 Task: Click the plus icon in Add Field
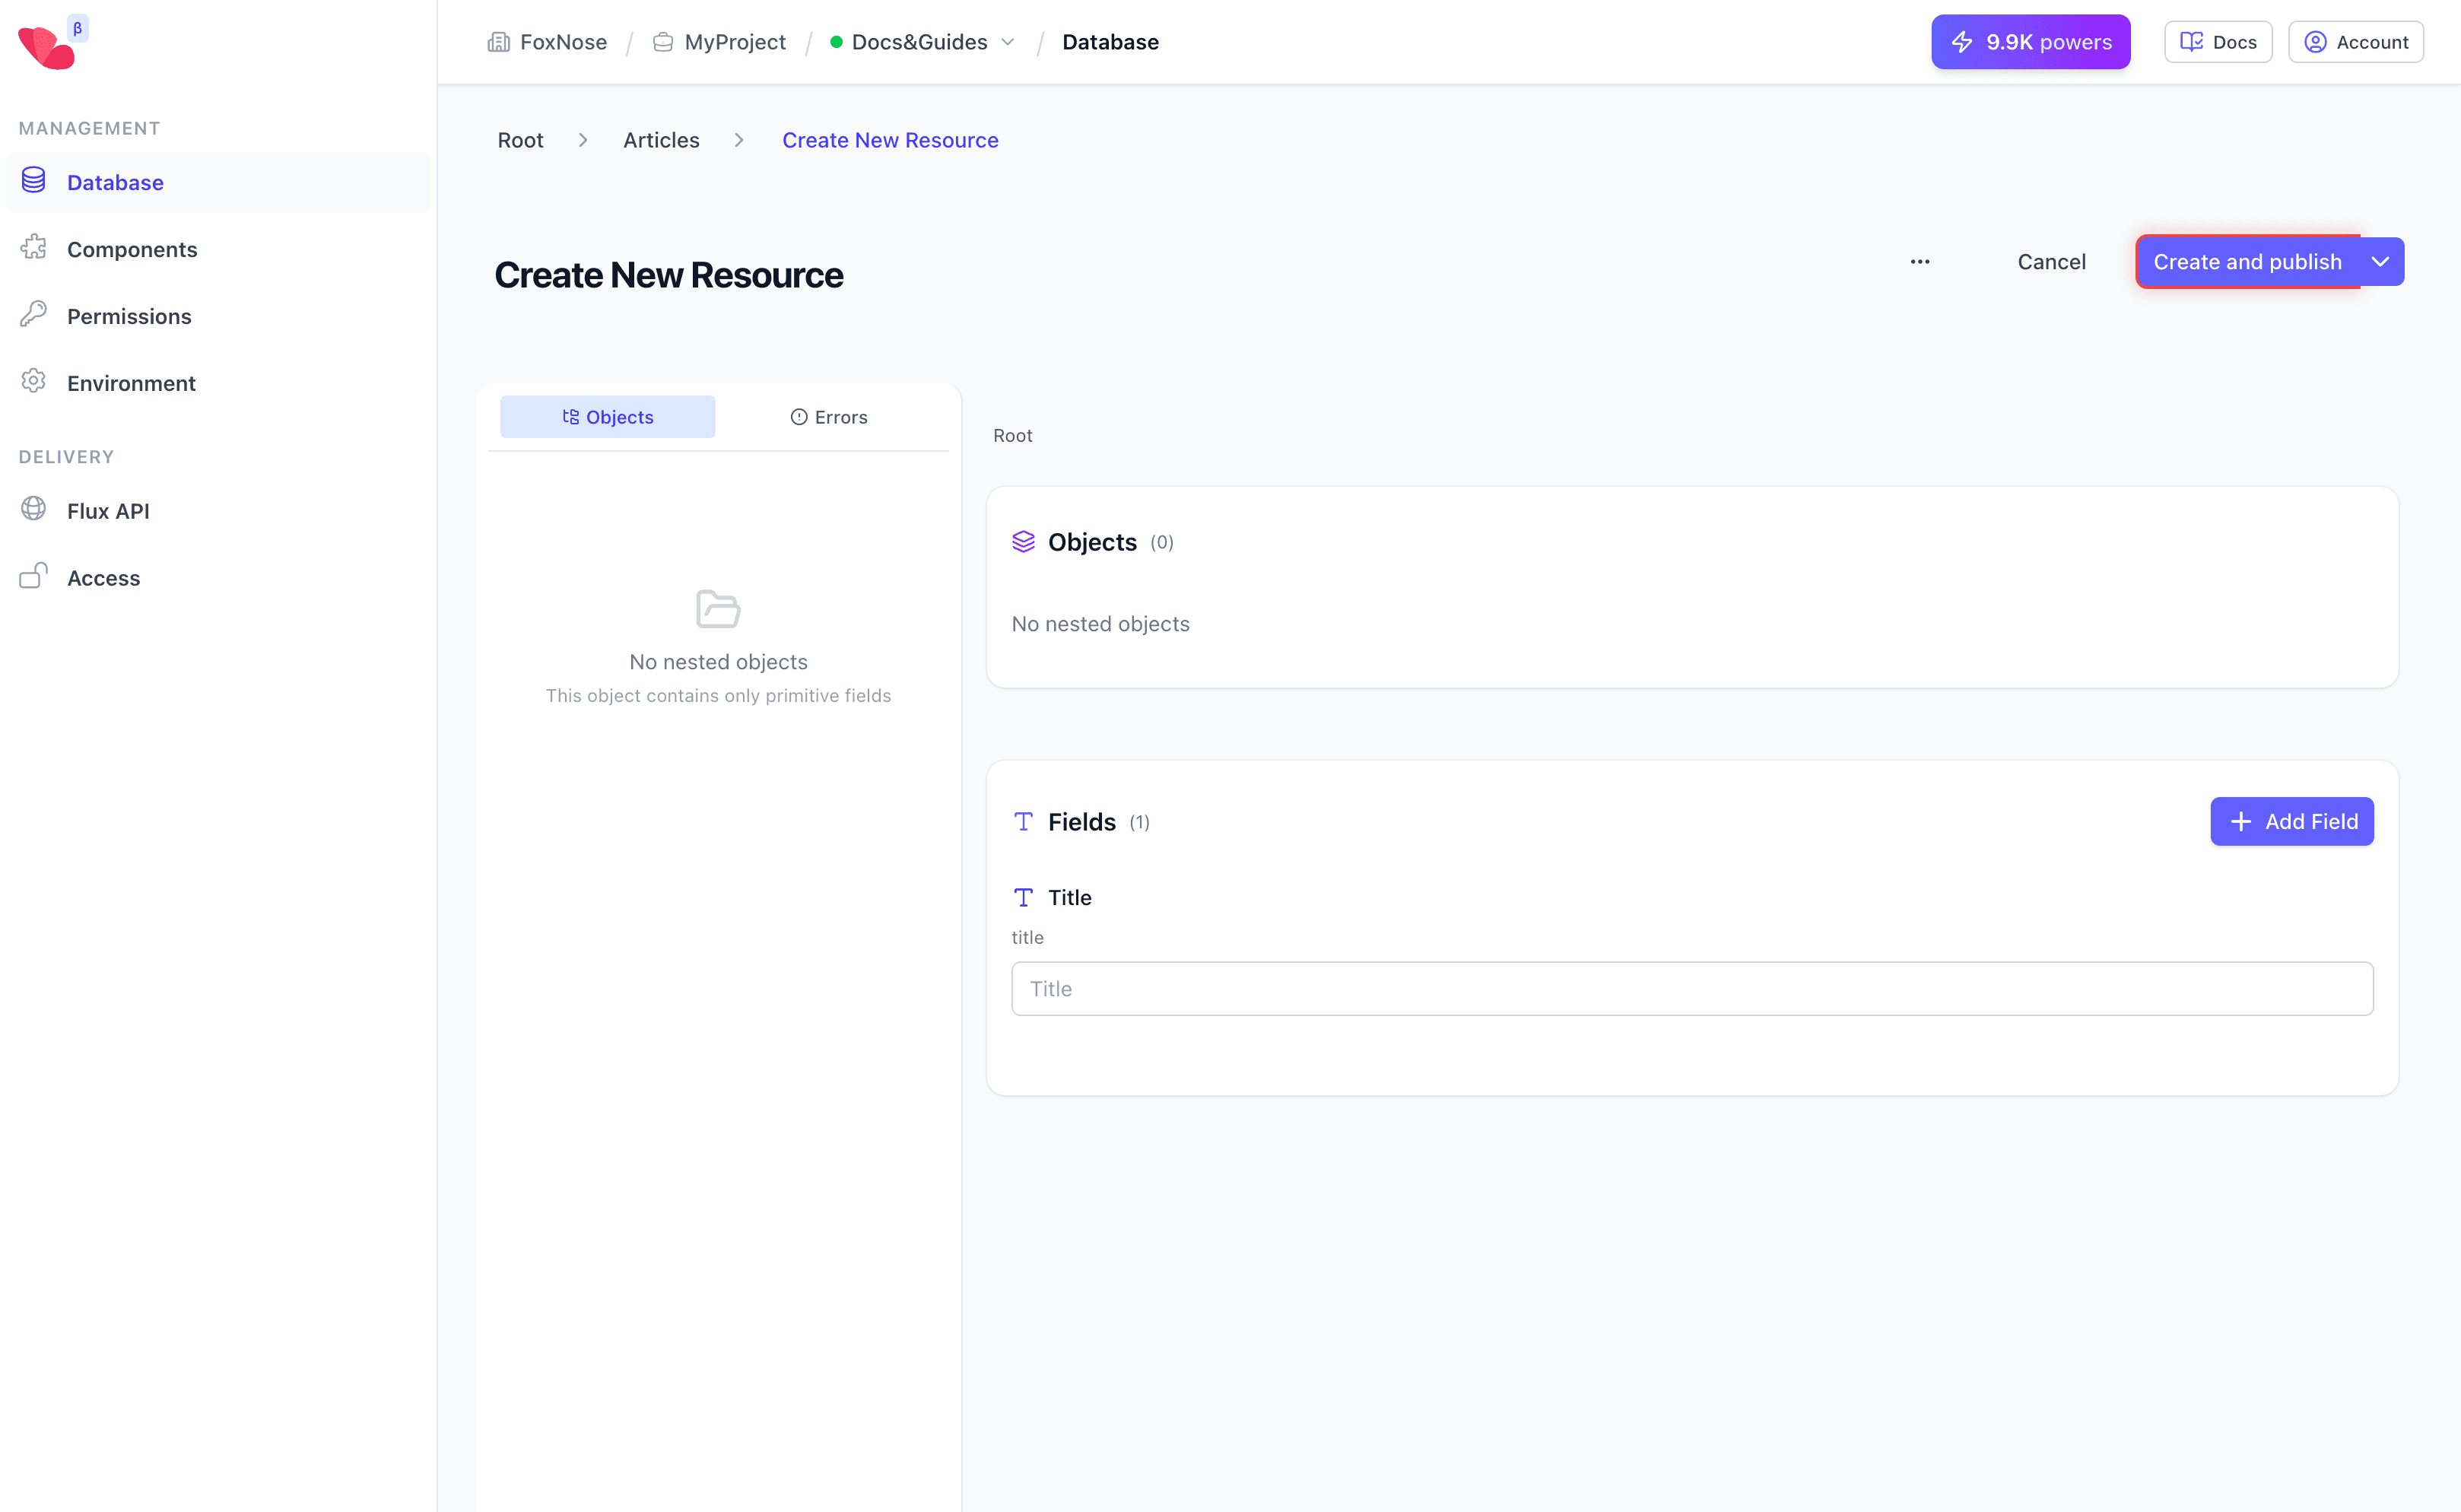[2241, 822]
